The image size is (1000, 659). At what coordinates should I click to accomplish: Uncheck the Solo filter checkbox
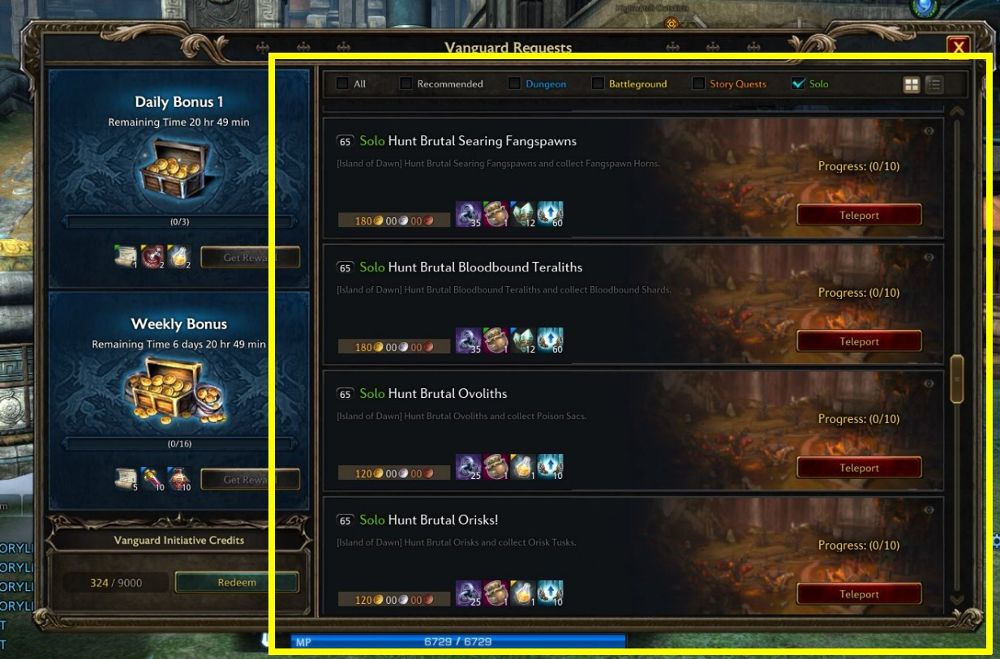(x=798, y=84)
